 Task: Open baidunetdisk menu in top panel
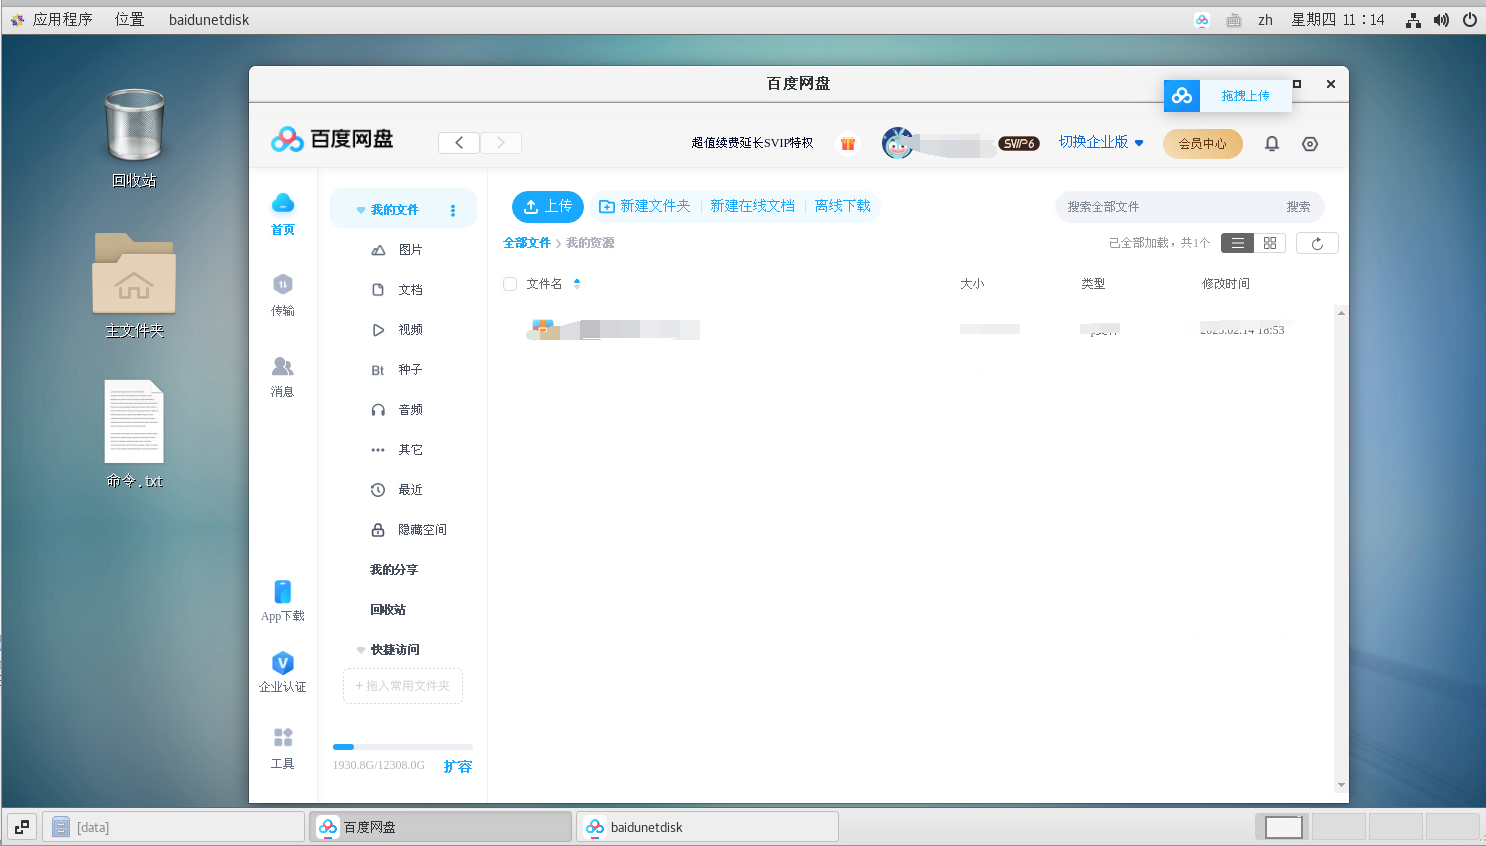tap(209, 19)
